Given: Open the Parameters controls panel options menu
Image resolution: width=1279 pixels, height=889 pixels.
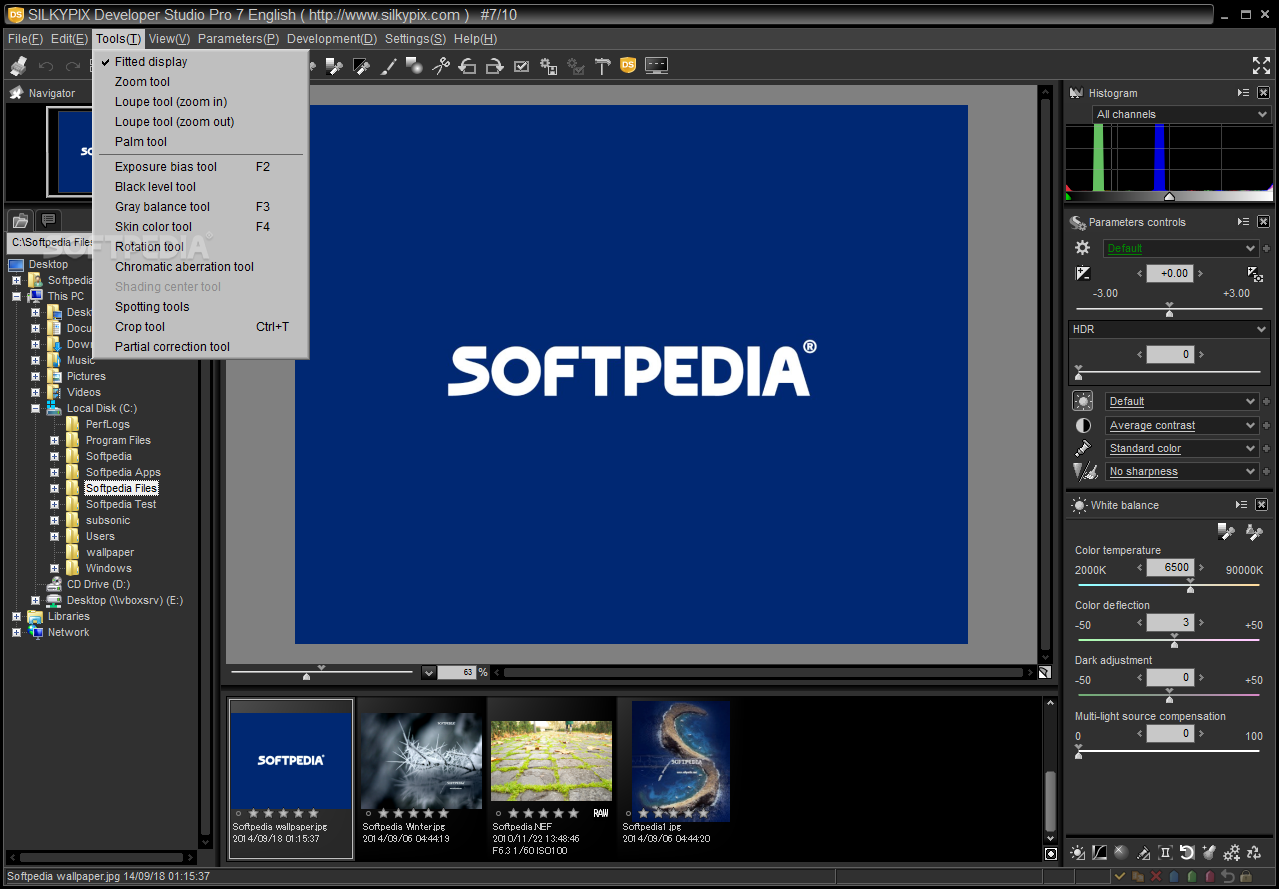Looking at the screenshot, I should point(1243,222).
